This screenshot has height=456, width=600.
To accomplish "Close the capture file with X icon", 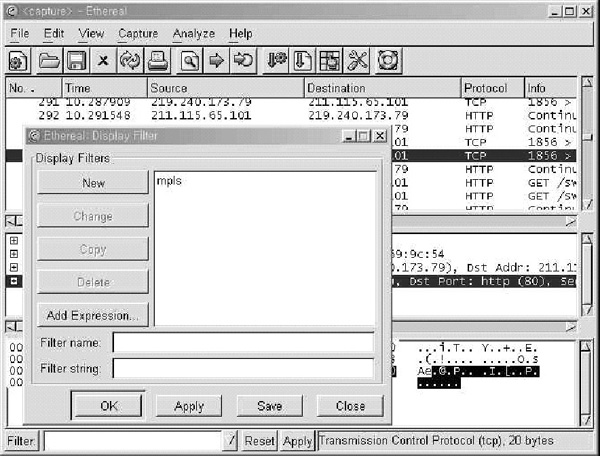I will click(x=103, y=61).
